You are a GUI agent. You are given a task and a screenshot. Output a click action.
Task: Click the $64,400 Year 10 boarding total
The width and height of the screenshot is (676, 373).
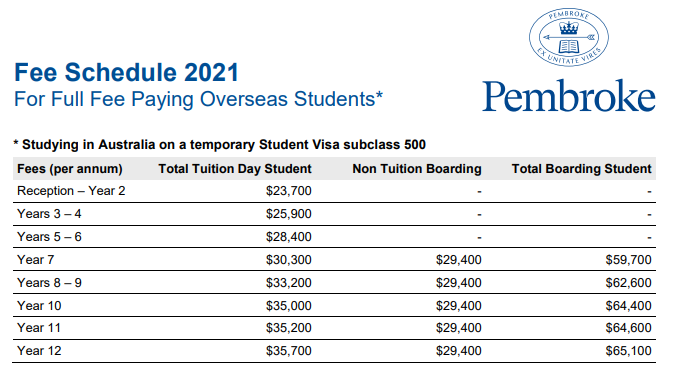[x=628, y=306]
